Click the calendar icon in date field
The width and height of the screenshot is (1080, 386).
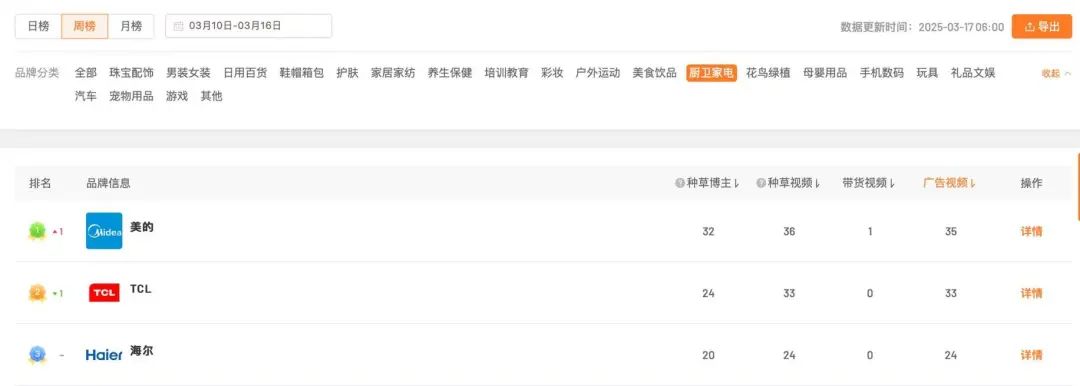178,26
